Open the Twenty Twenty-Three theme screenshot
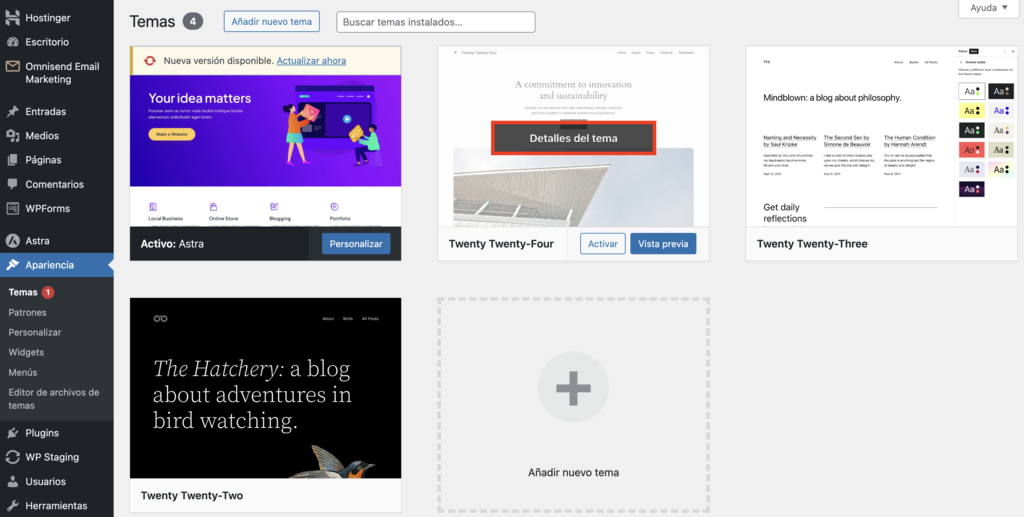The height and width of the screenshot is (517, 1024). 881,136
